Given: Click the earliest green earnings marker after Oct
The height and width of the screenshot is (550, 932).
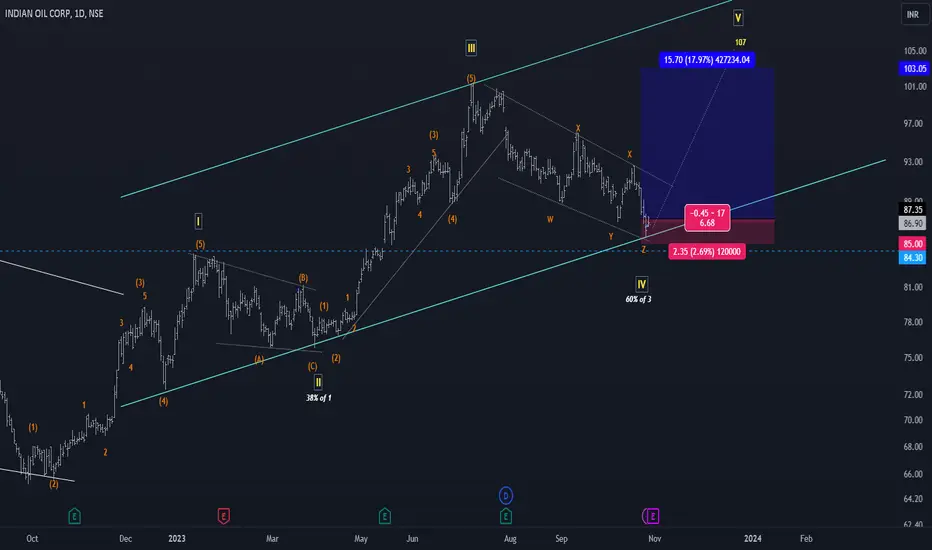Looking at the screenshot, I should [x=74, y=516].
